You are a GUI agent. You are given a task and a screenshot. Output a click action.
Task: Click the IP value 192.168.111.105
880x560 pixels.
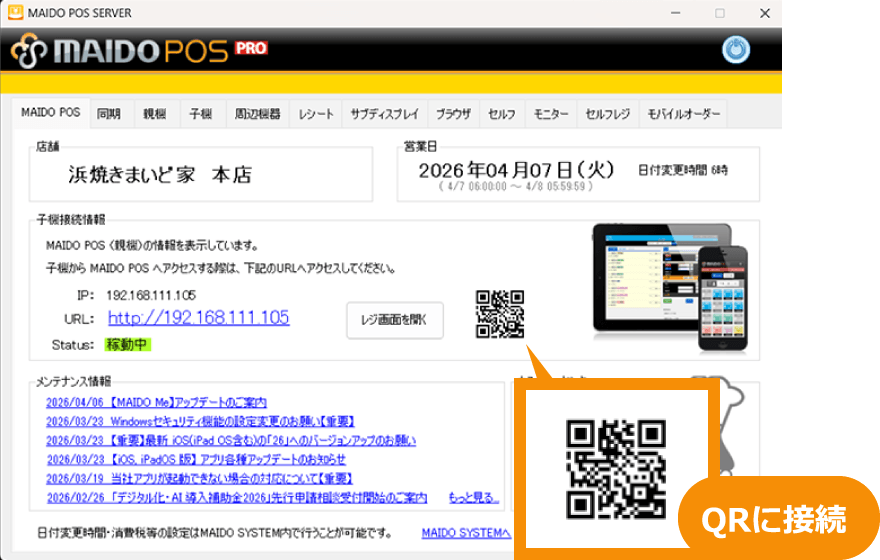(151, 295)
